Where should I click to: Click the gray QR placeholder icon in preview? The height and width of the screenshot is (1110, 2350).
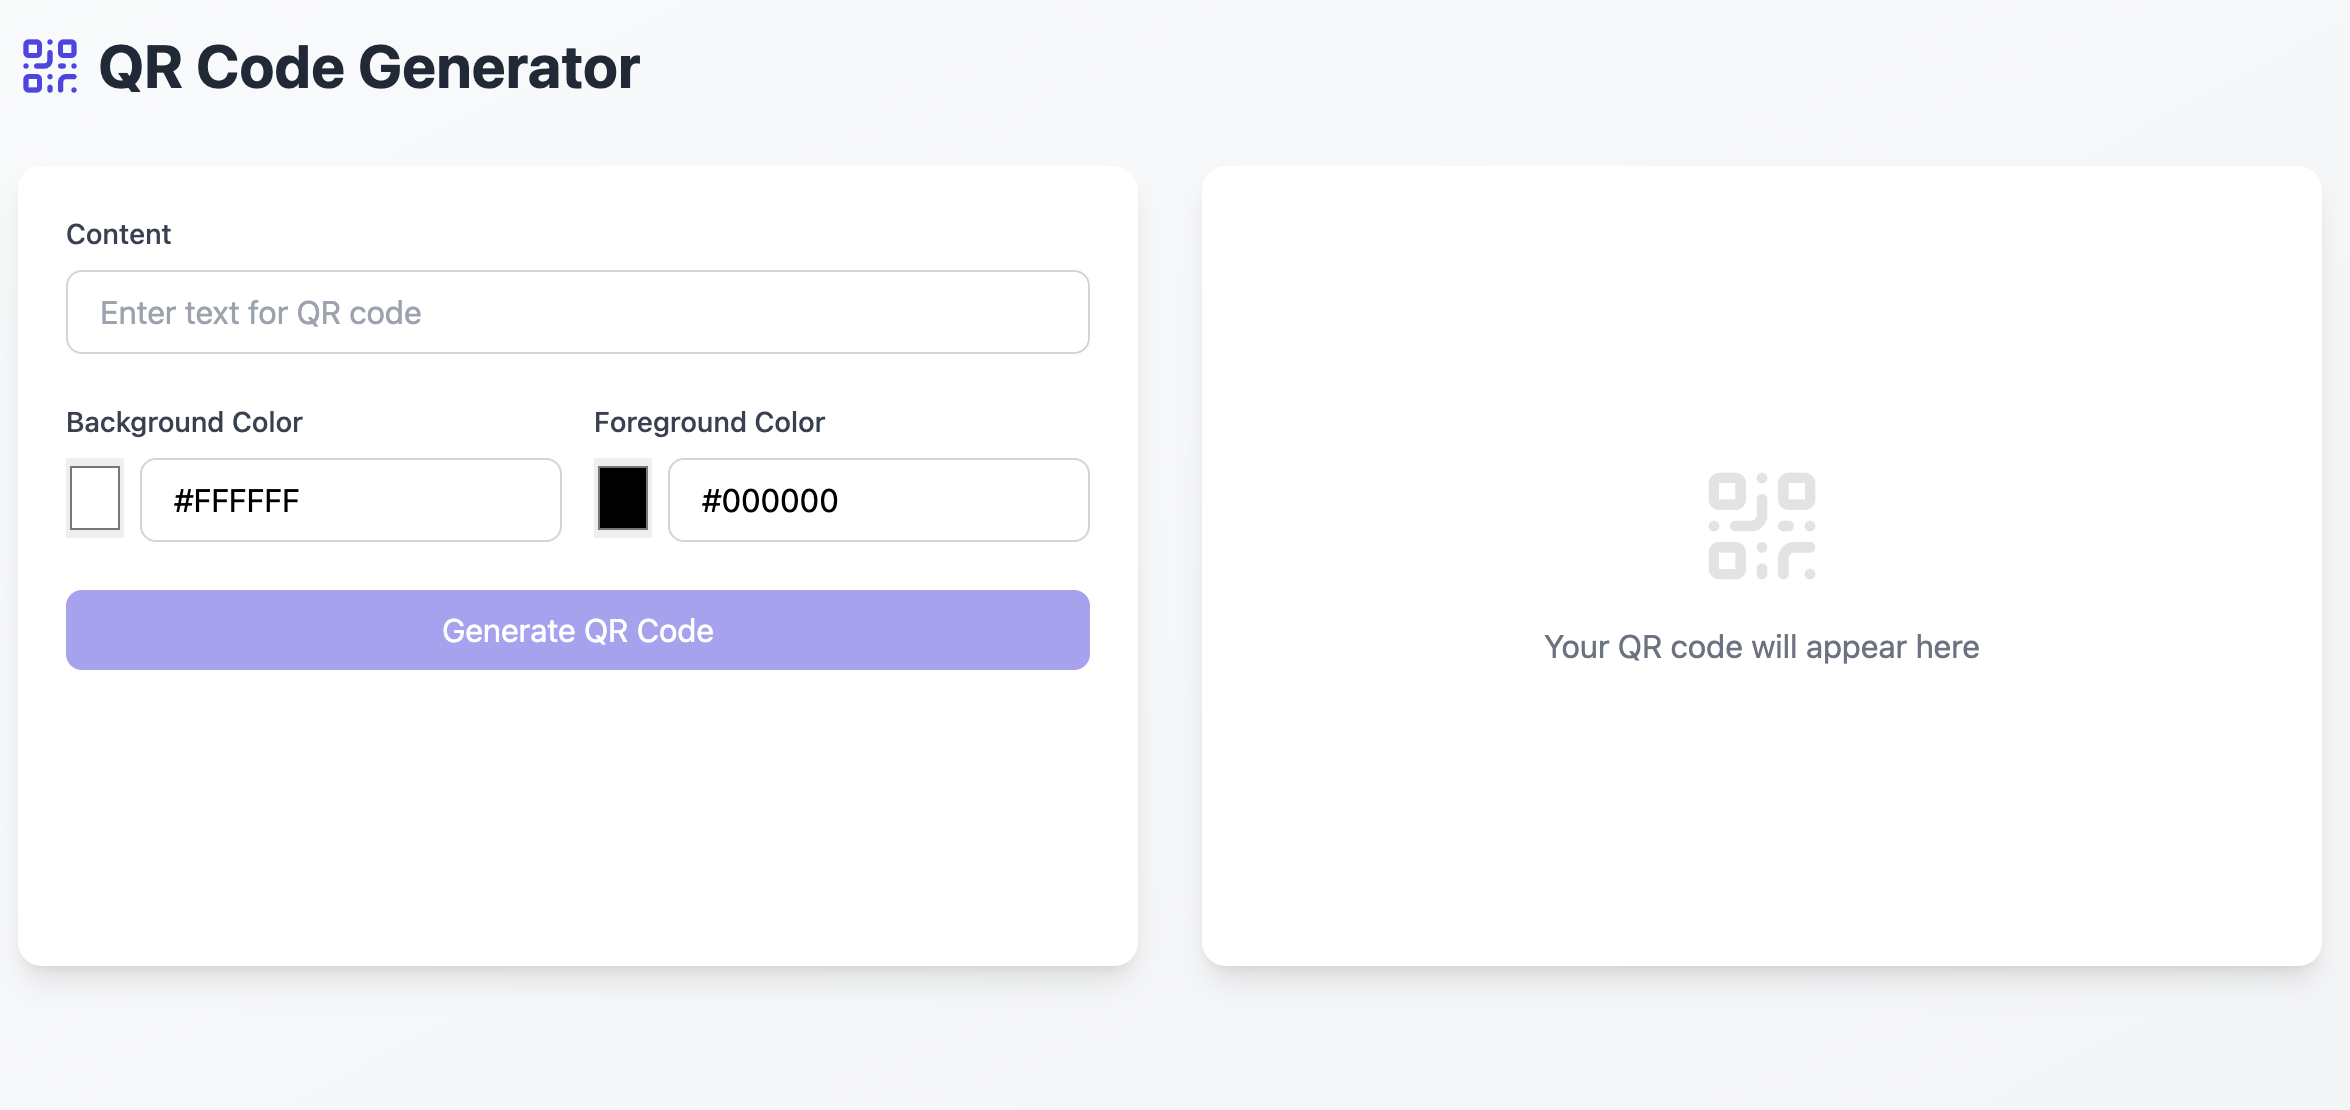point(1761,526)
